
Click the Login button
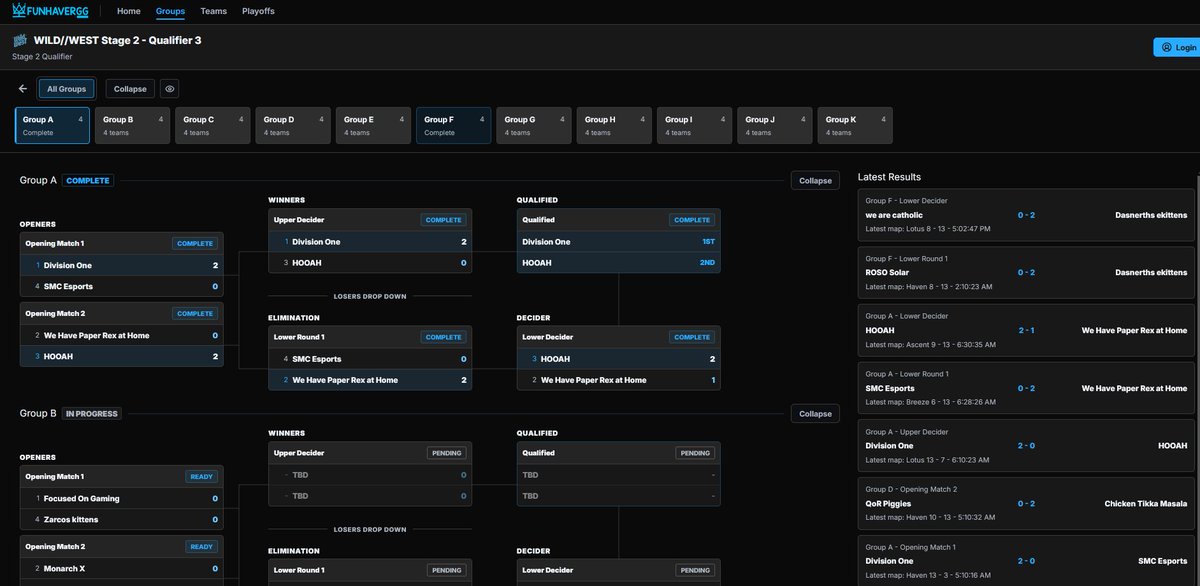(1176, 47)
